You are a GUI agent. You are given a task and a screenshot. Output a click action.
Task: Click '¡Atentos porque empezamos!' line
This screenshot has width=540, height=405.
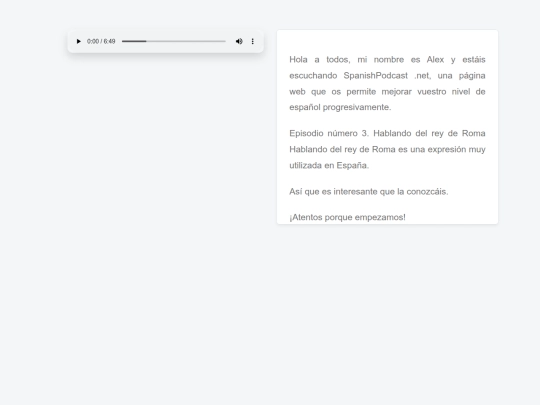pos(347,217)
